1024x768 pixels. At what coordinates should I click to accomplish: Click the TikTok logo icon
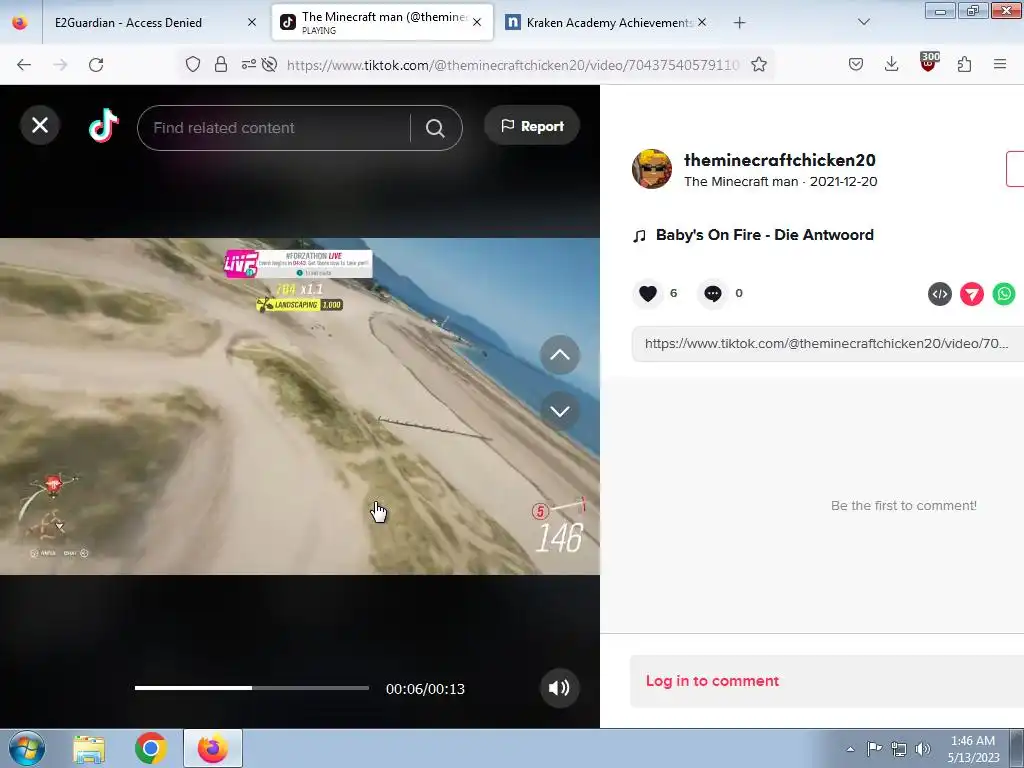click(x=104, y=125)
